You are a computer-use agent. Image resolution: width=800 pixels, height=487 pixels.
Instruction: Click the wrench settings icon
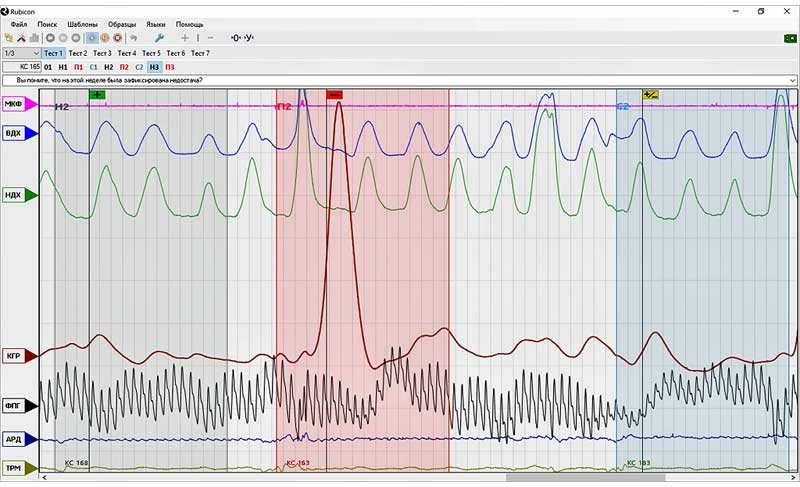159,37
